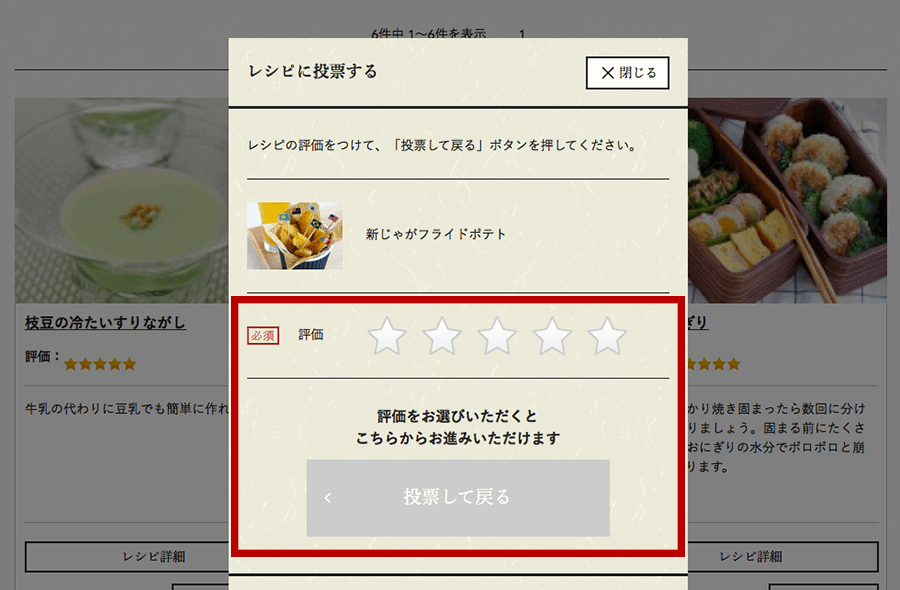The height and width of the screenshot is (590, 900).
Task: Click the 投票して戻る button
Action: point(458,498)
